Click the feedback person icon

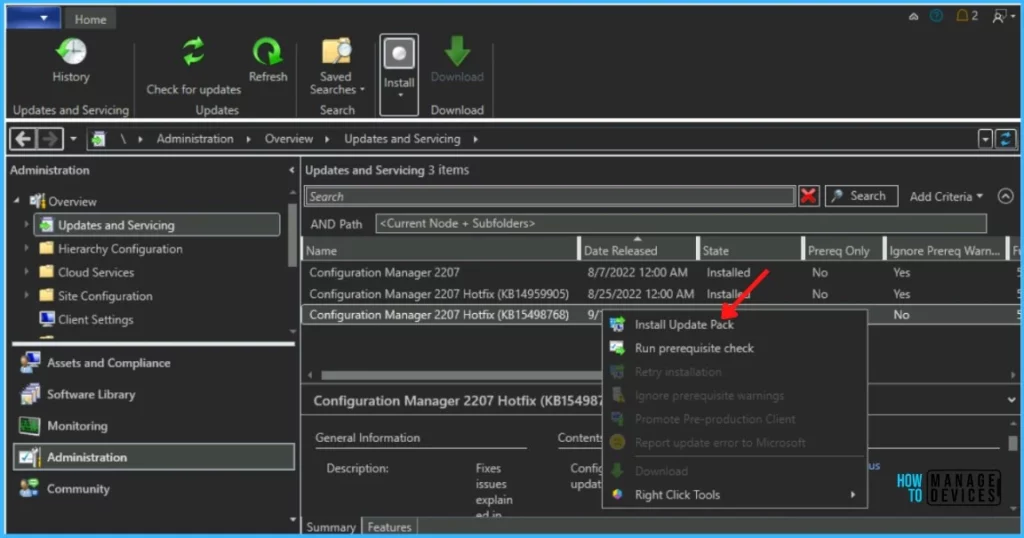[x=999, y=16]
